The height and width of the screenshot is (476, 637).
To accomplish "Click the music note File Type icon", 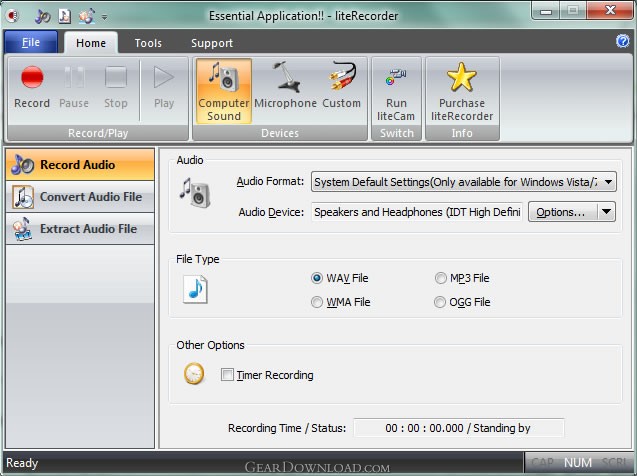I will click(195, 290).
